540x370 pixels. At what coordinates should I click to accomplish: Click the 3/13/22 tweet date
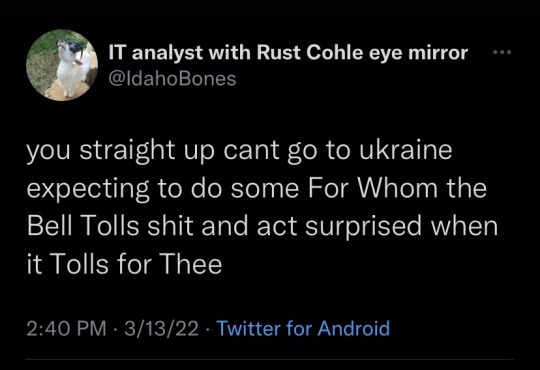click(x=161, y=328)
